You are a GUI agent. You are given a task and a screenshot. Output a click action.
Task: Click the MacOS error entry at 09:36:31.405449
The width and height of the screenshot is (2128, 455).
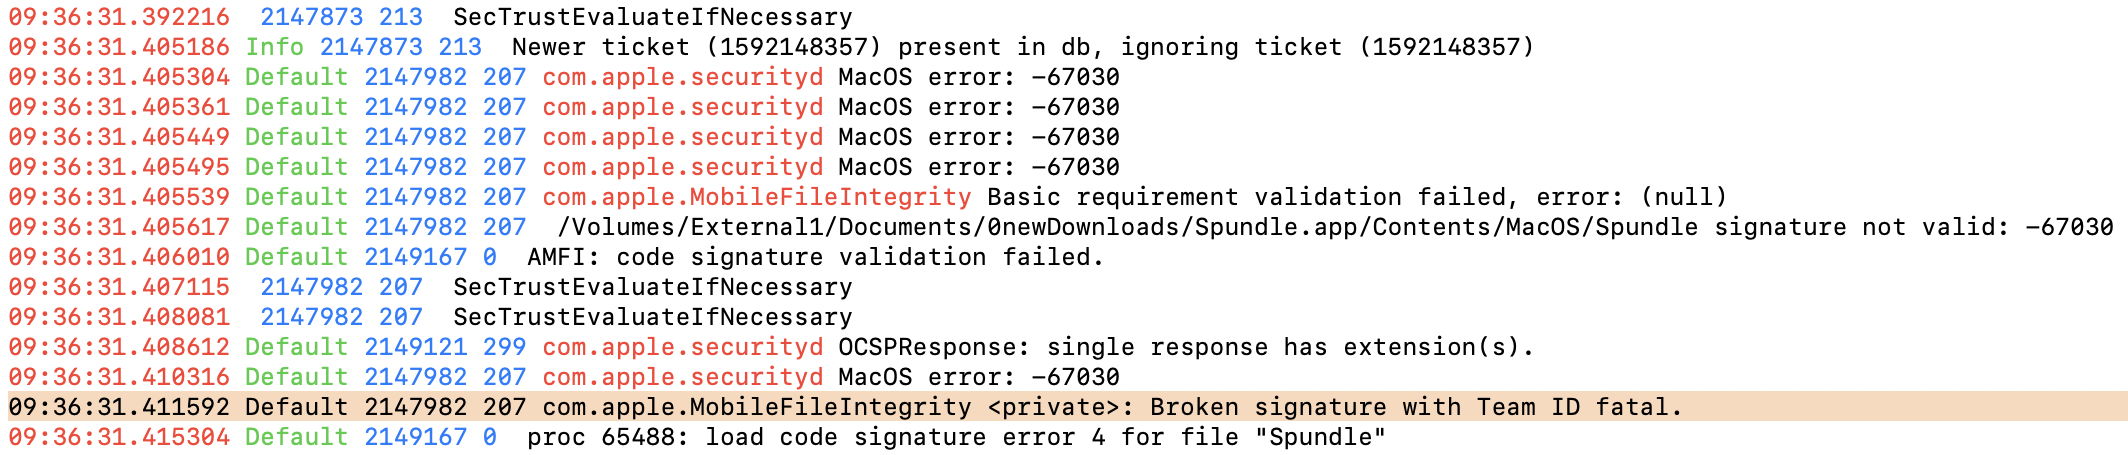978,137
